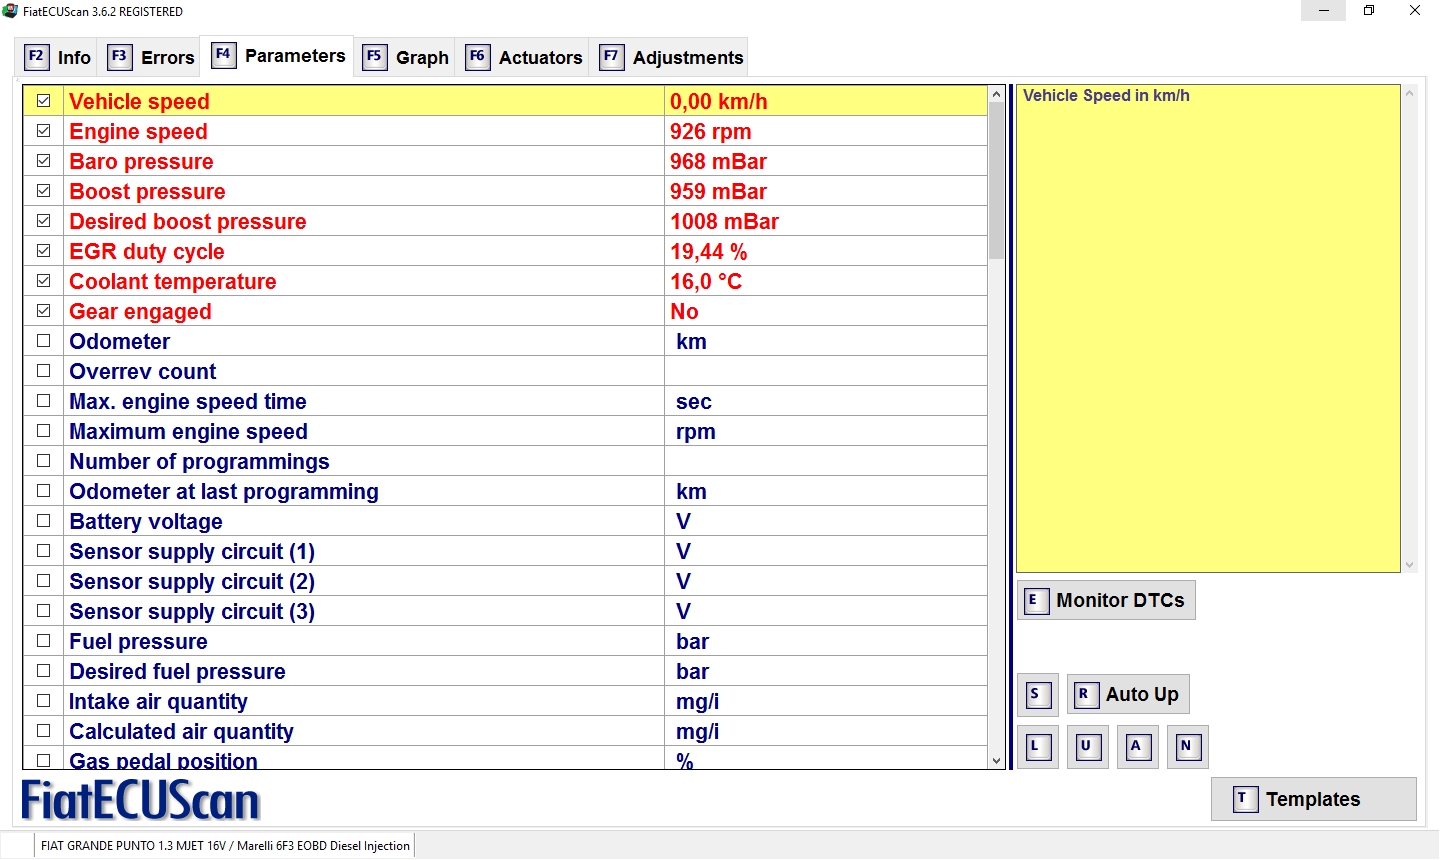The height and width of the screenshot is (860, 1440).
Task: Click the 968 mBar baro pressure value
Action: tap(718, 161)
